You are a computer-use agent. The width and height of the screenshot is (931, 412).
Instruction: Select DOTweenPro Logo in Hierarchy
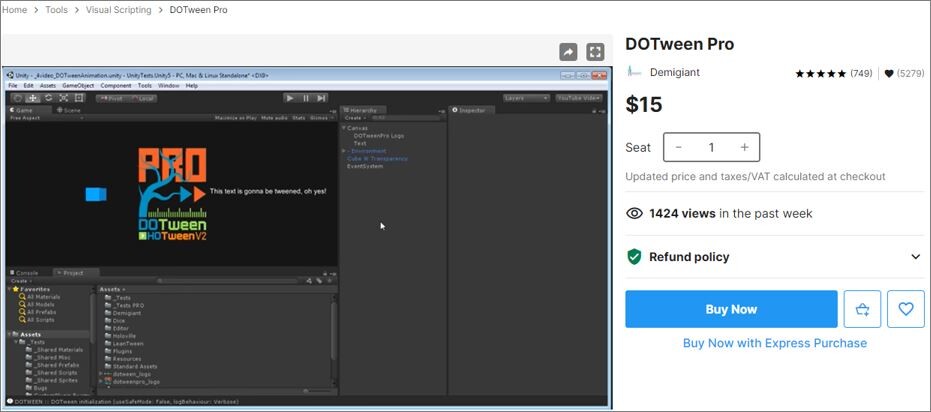pos(379,136)
